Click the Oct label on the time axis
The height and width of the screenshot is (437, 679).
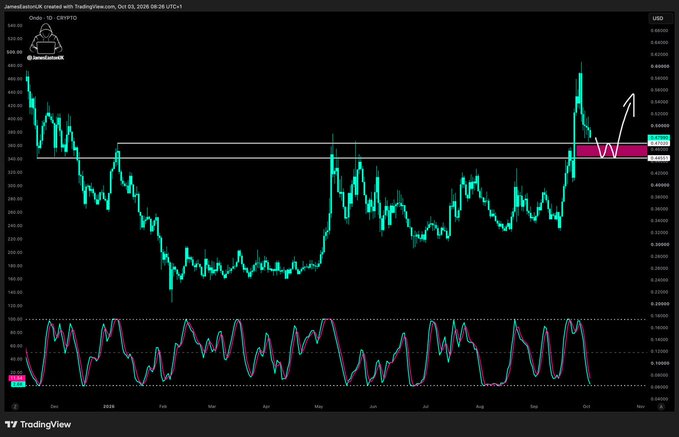coord(586,407)
